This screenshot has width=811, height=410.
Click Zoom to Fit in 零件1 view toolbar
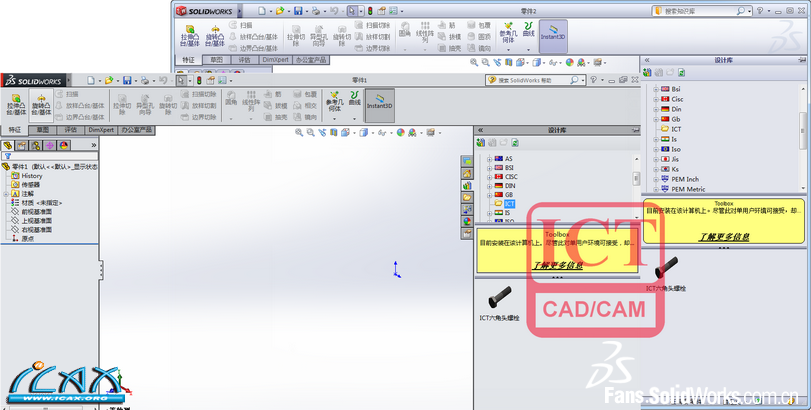click(299, 133)
